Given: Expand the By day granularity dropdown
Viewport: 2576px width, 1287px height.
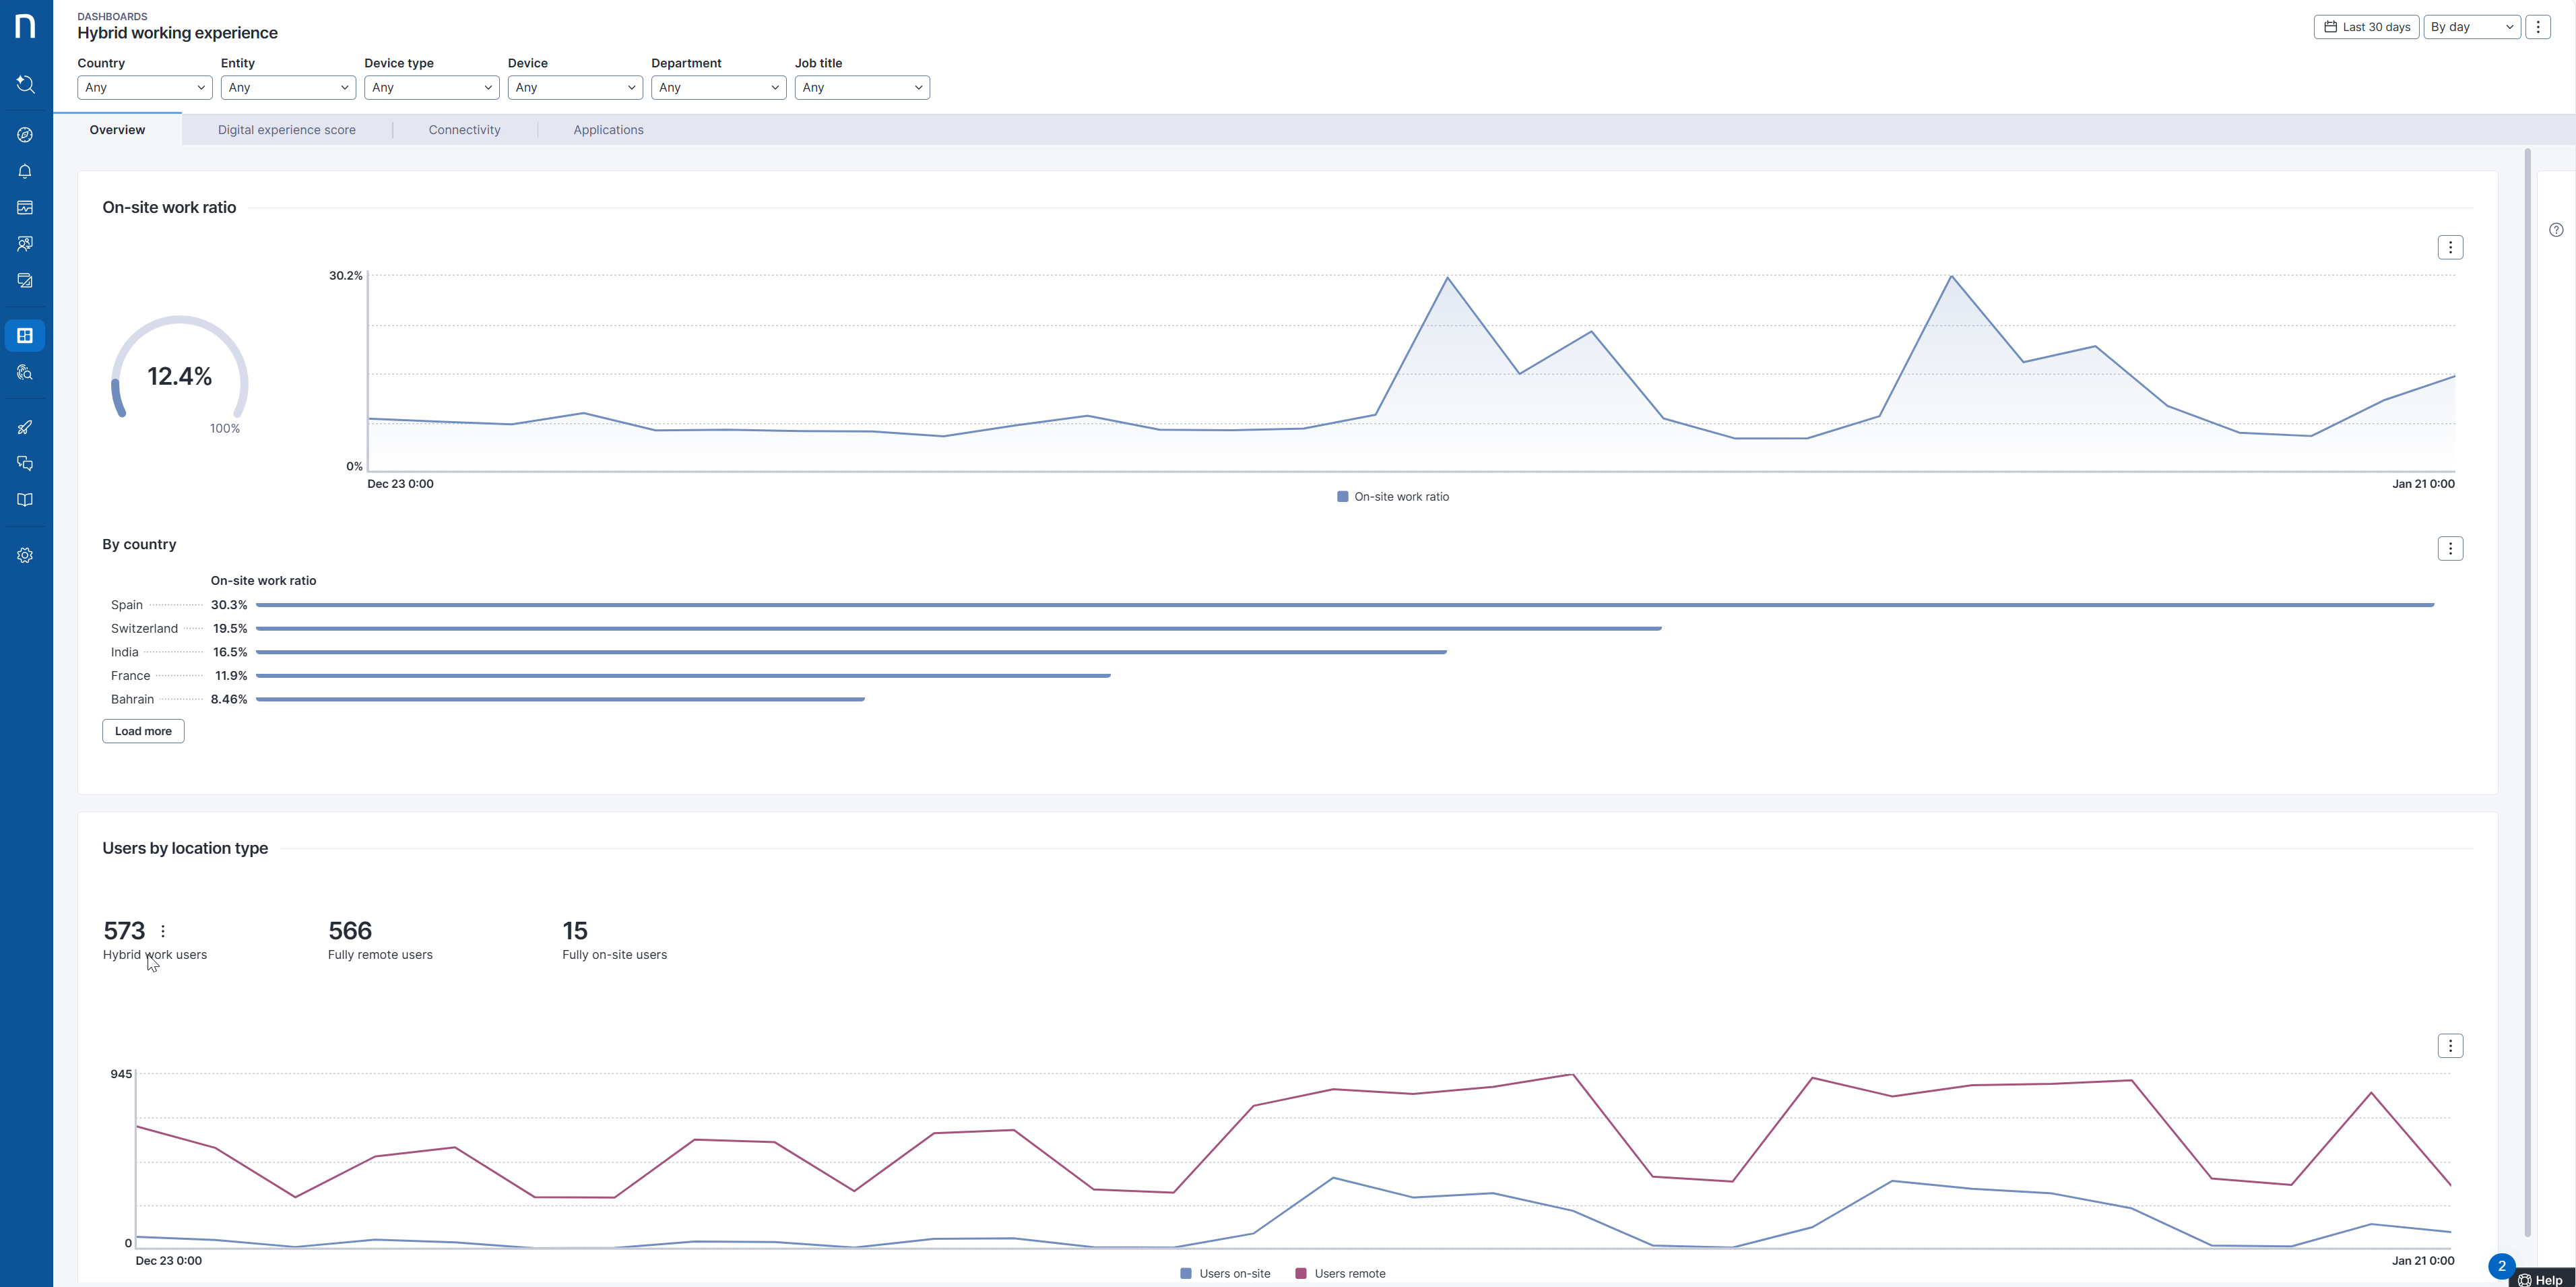Looking at the screenshot, I should [2471, 27].
